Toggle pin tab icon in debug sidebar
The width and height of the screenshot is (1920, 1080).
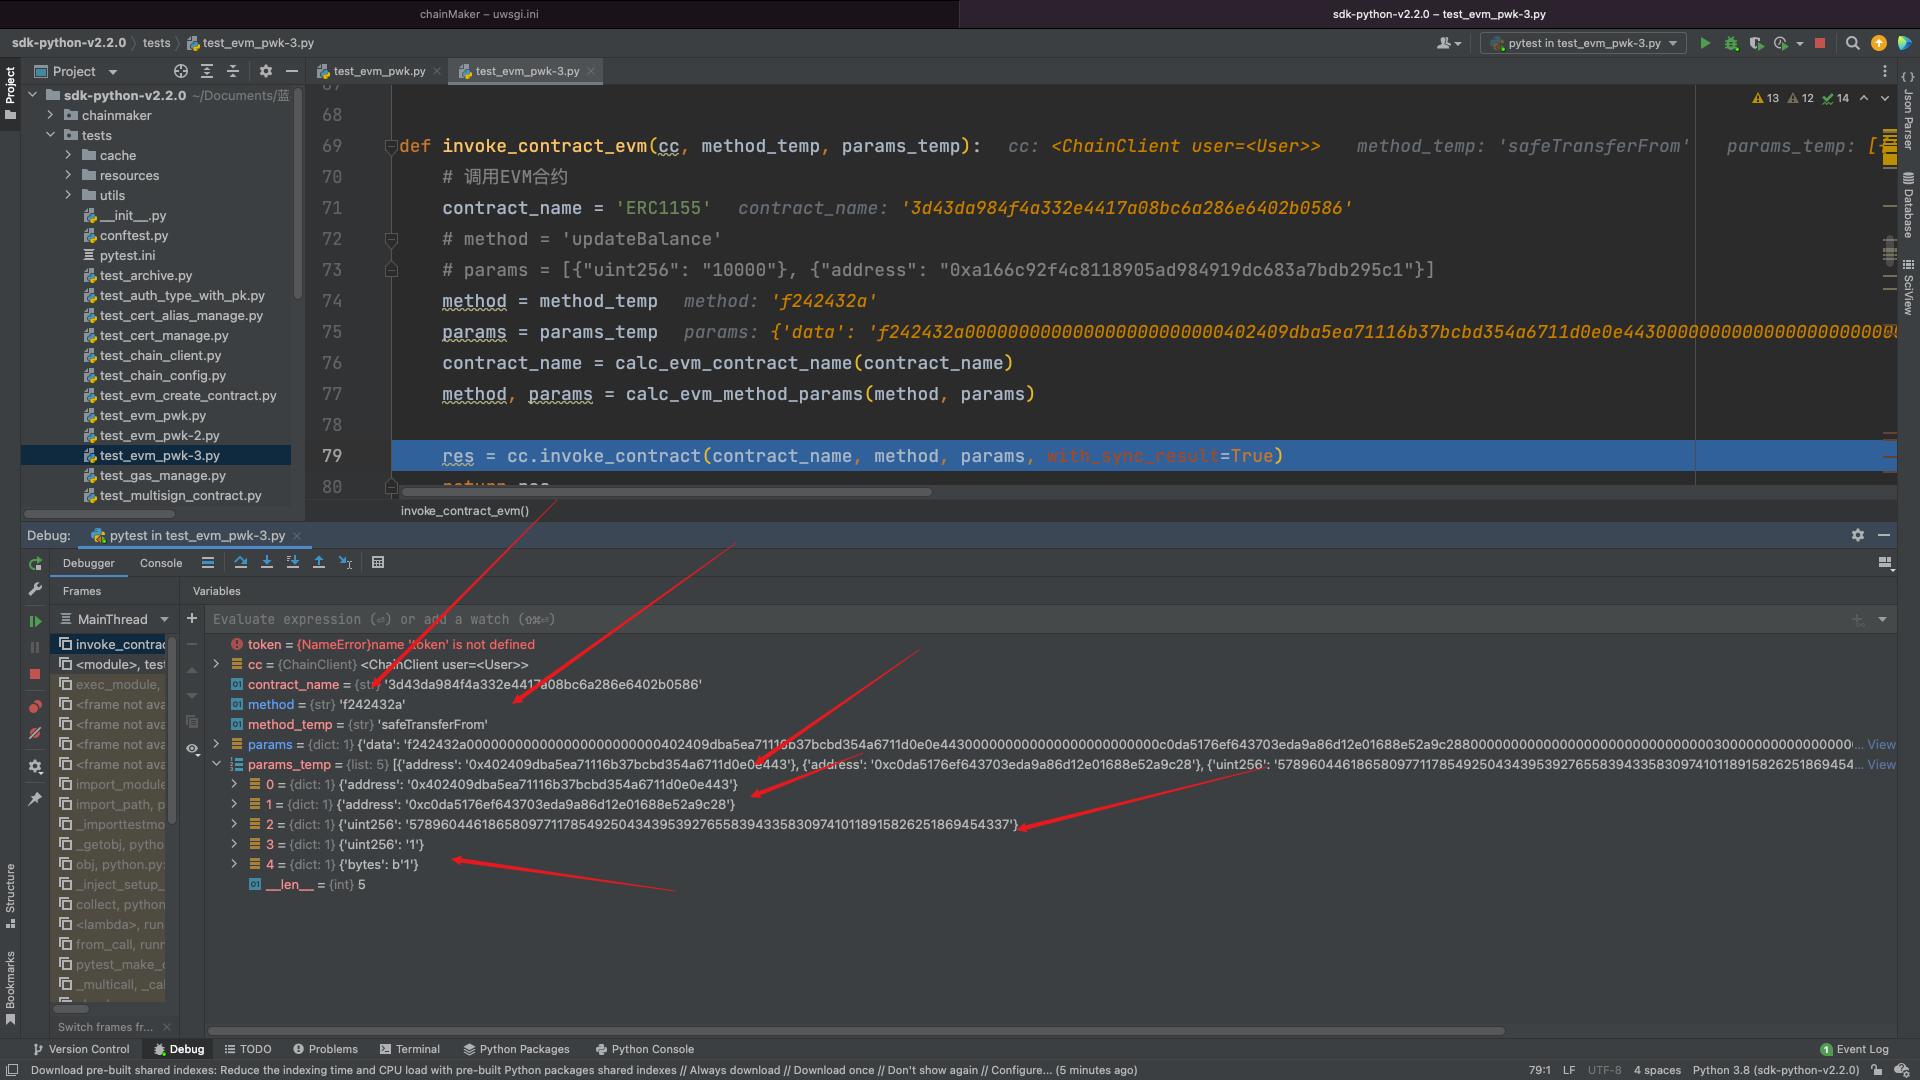tap(35, 799)
